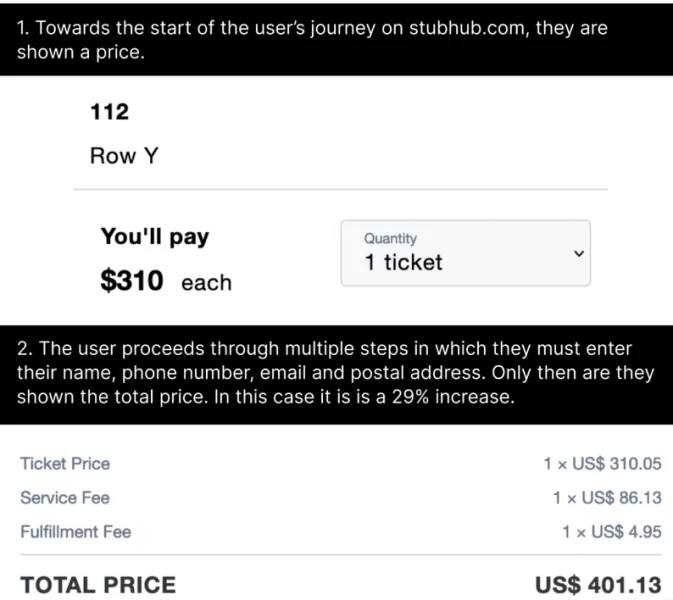Click the "Ticket Price" line label
Viewport: 673px width, 600px height.
coord(65,464)
